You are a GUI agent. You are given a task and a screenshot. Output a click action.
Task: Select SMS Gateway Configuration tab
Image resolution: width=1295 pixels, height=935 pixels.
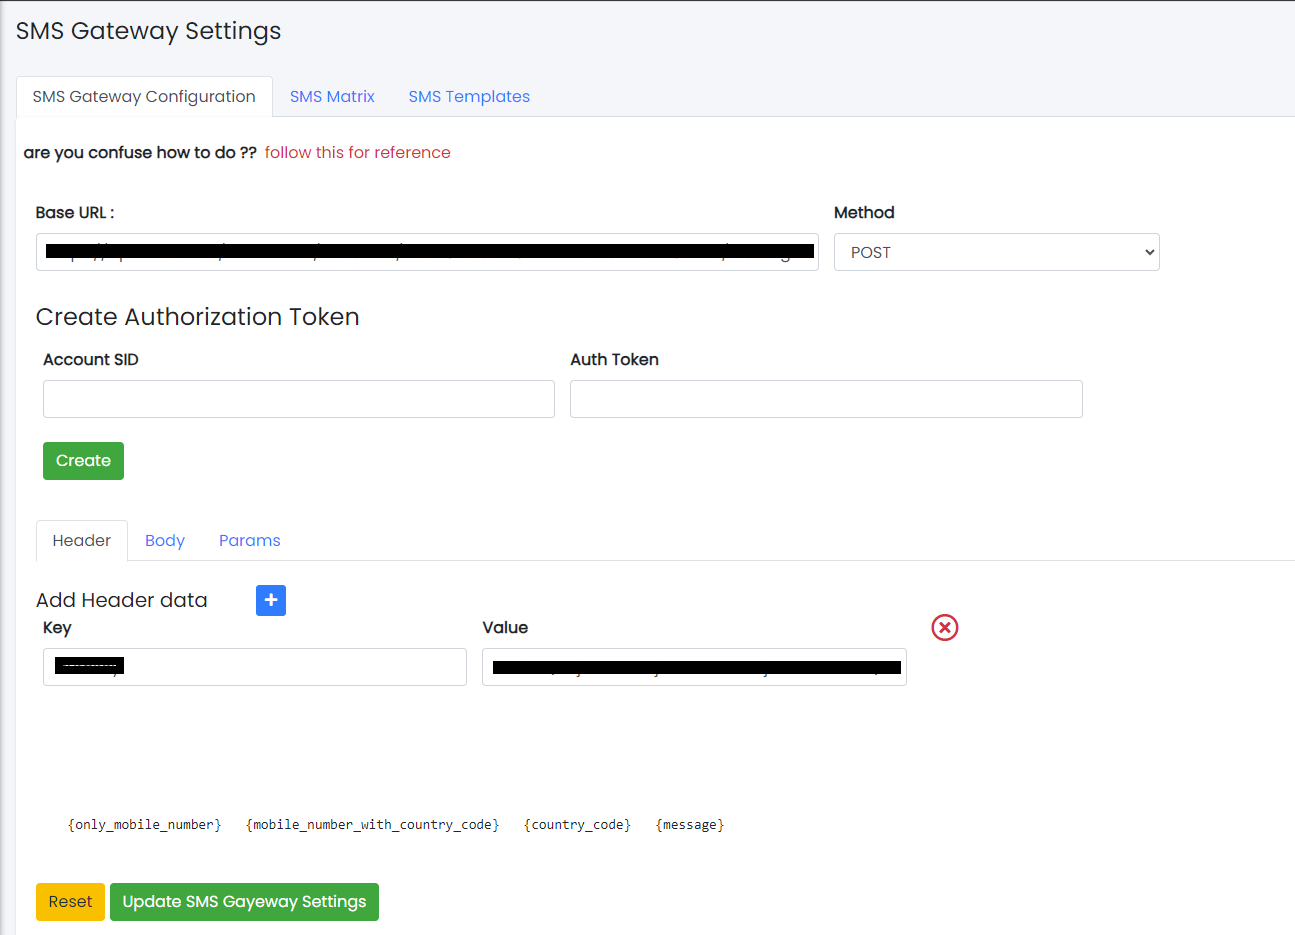coord(144,97)
